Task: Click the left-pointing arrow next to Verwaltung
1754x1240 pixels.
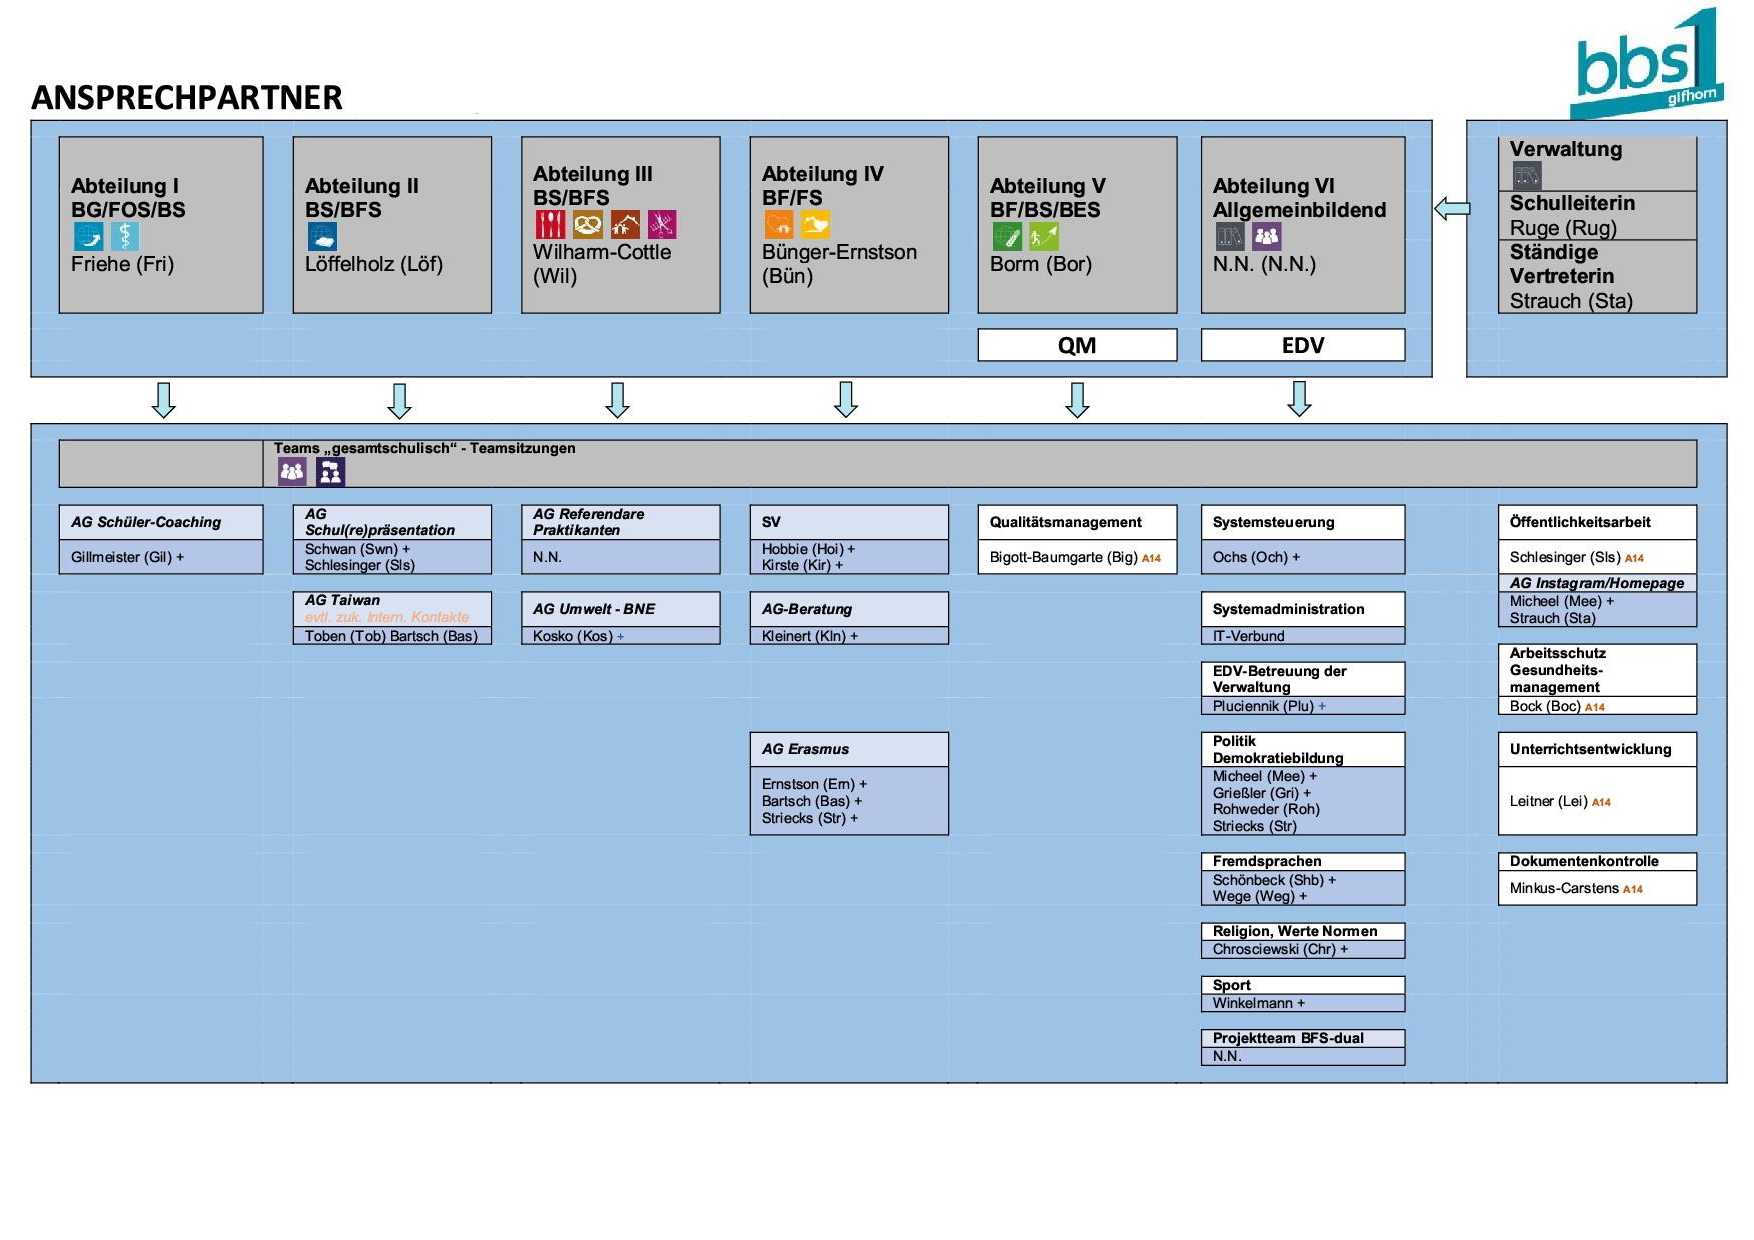Action: coord(1452,208)
